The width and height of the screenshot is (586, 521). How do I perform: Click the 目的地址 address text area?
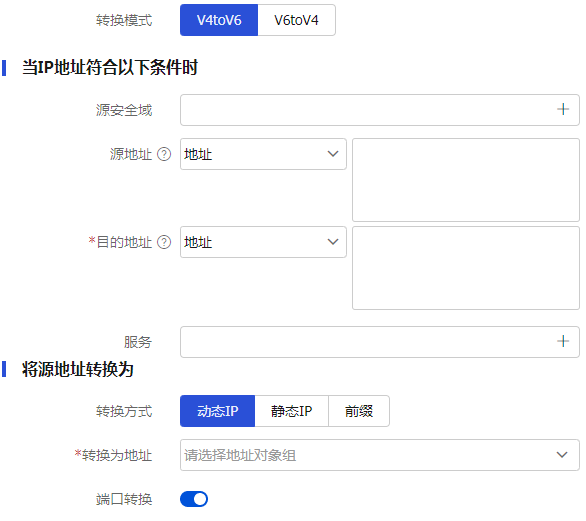coord(466,268)
